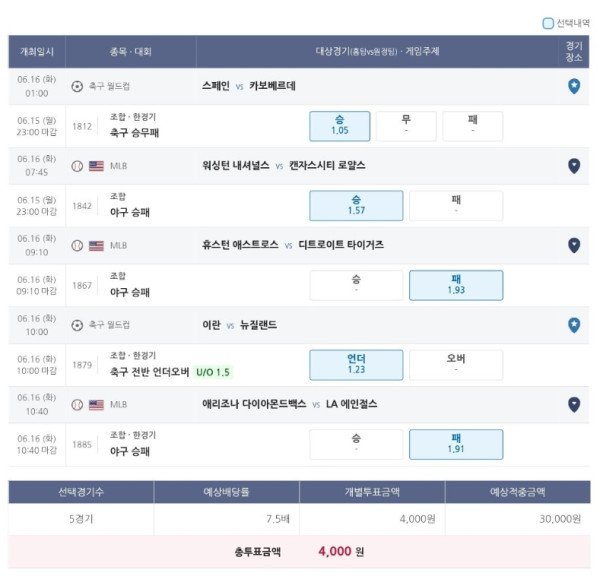This screenshot has height=576, width=600.
Task: Select 패 option for game 1812
Action: [x=473, y=126]
